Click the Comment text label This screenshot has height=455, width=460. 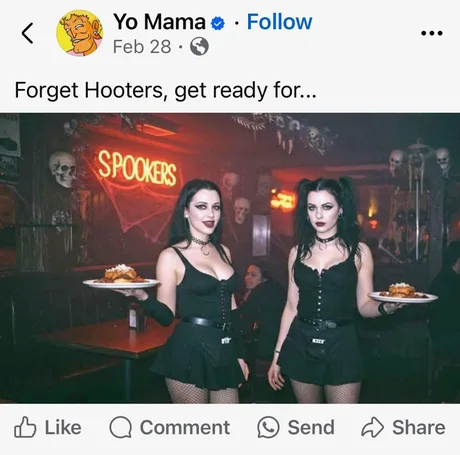pyautogui.click(x=185, y=427)
